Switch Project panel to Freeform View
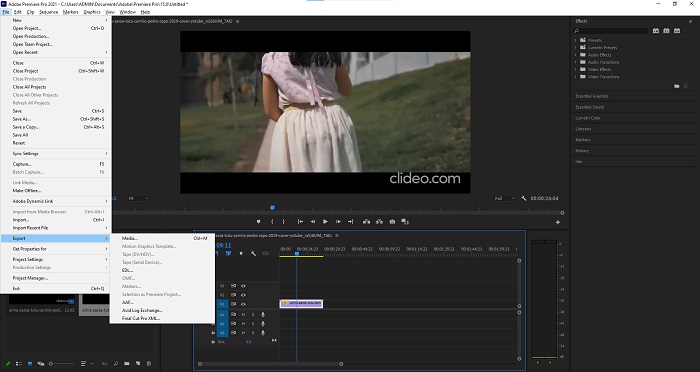This screenshot has width=700, height=372. coord(41,364)
